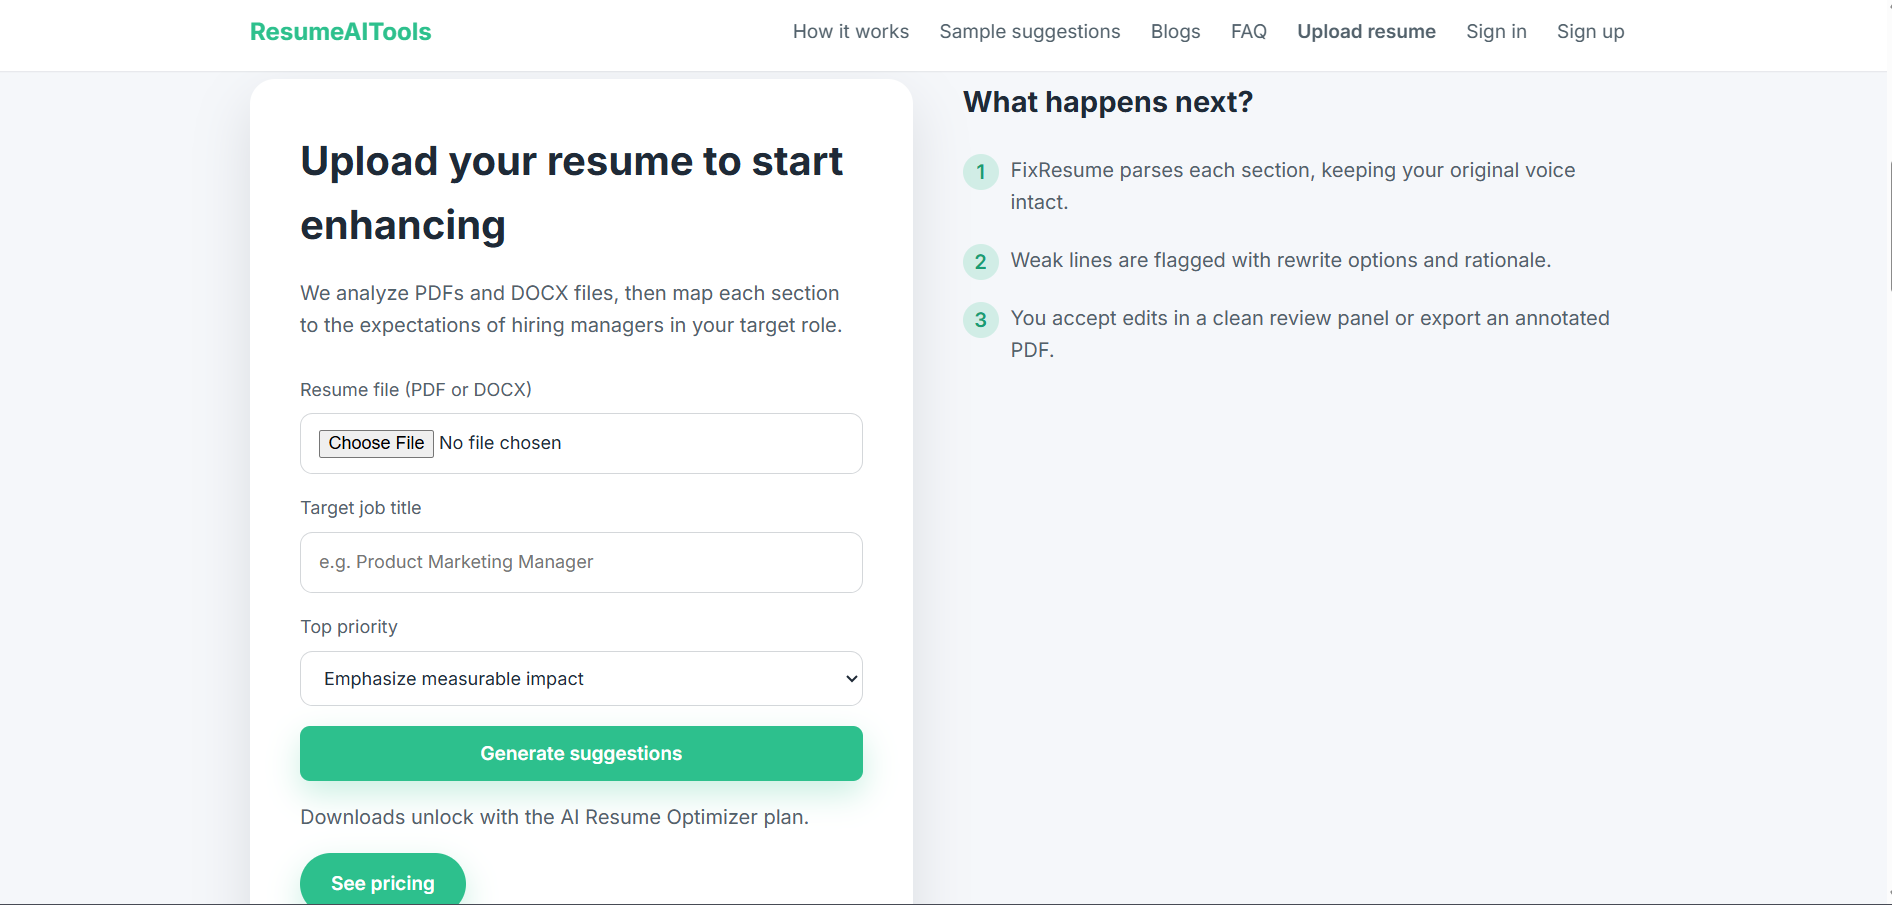Click the Sign in link
Viewport: 1892px width, 905px height.
pyautogui.click(x=1496, y=31)
